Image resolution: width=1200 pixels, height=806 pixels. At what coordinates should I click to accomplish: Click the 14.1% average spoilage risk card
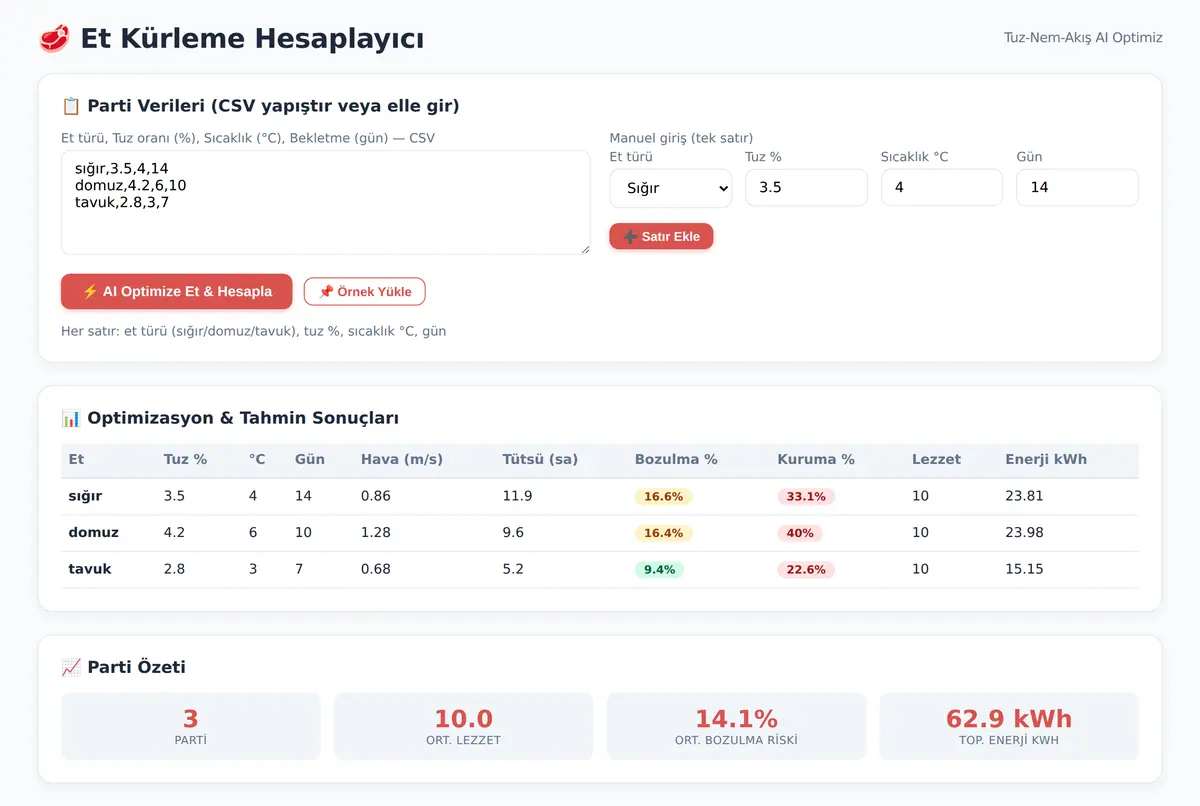pos(736,726)
